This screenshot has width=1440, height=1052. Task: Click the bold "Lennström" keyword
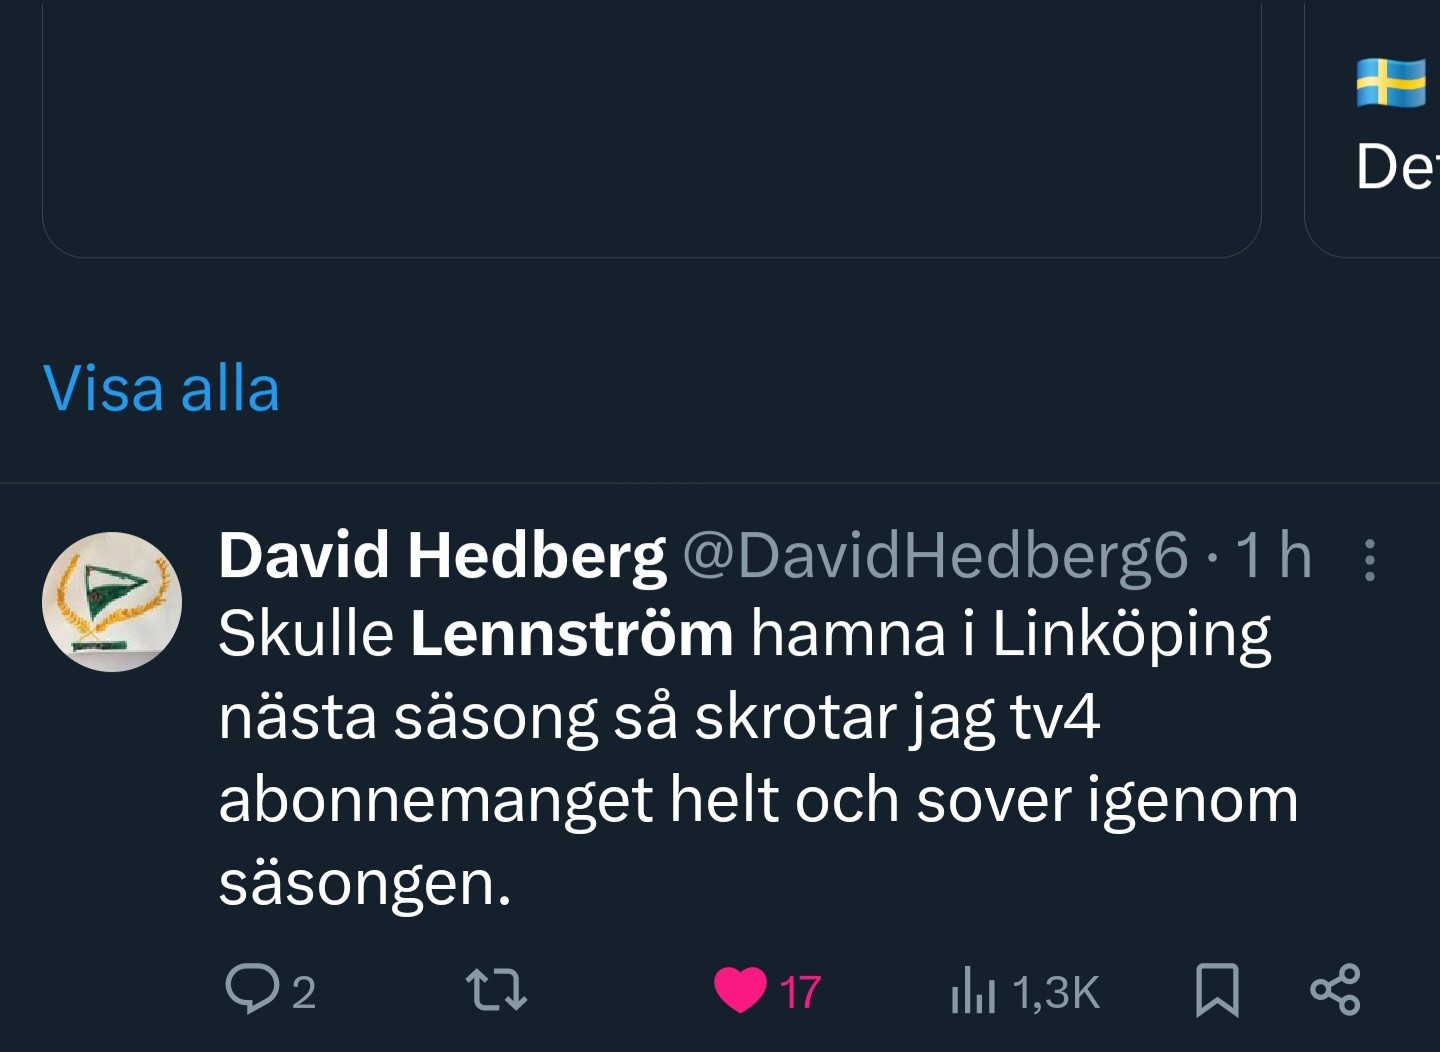571,634
